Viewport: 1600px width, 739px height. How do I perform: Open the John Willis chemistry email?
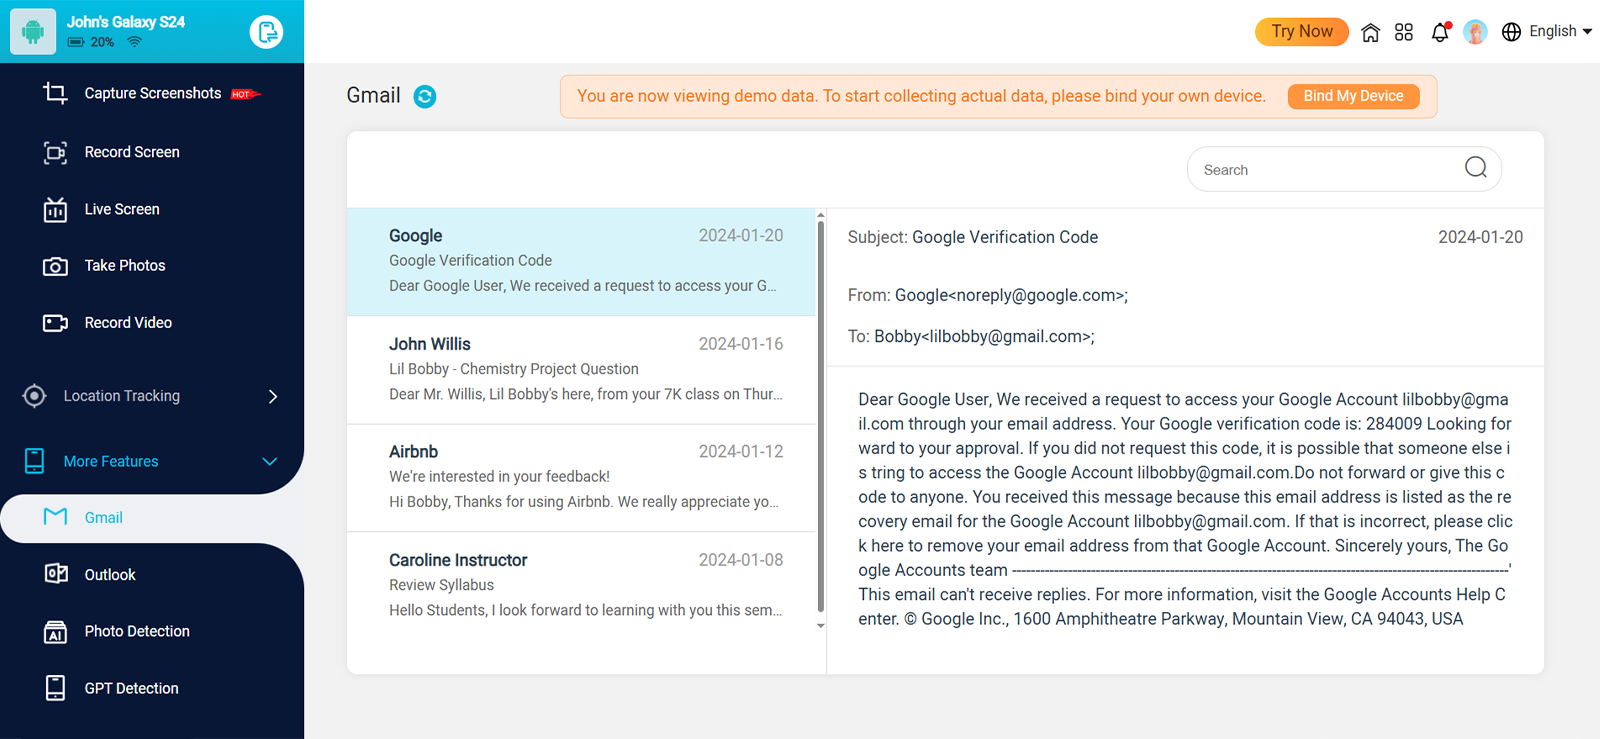click(x=585, y=369)
